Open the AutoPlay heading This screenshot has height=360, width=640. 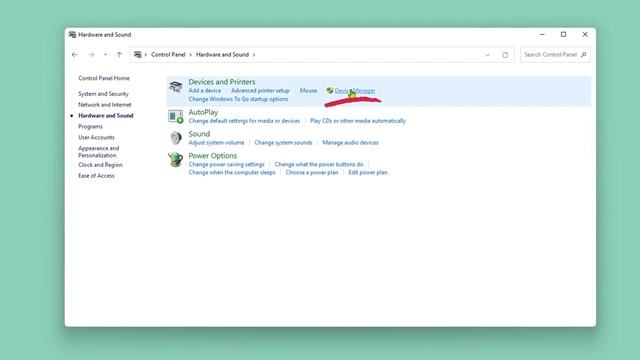point(203,112)
